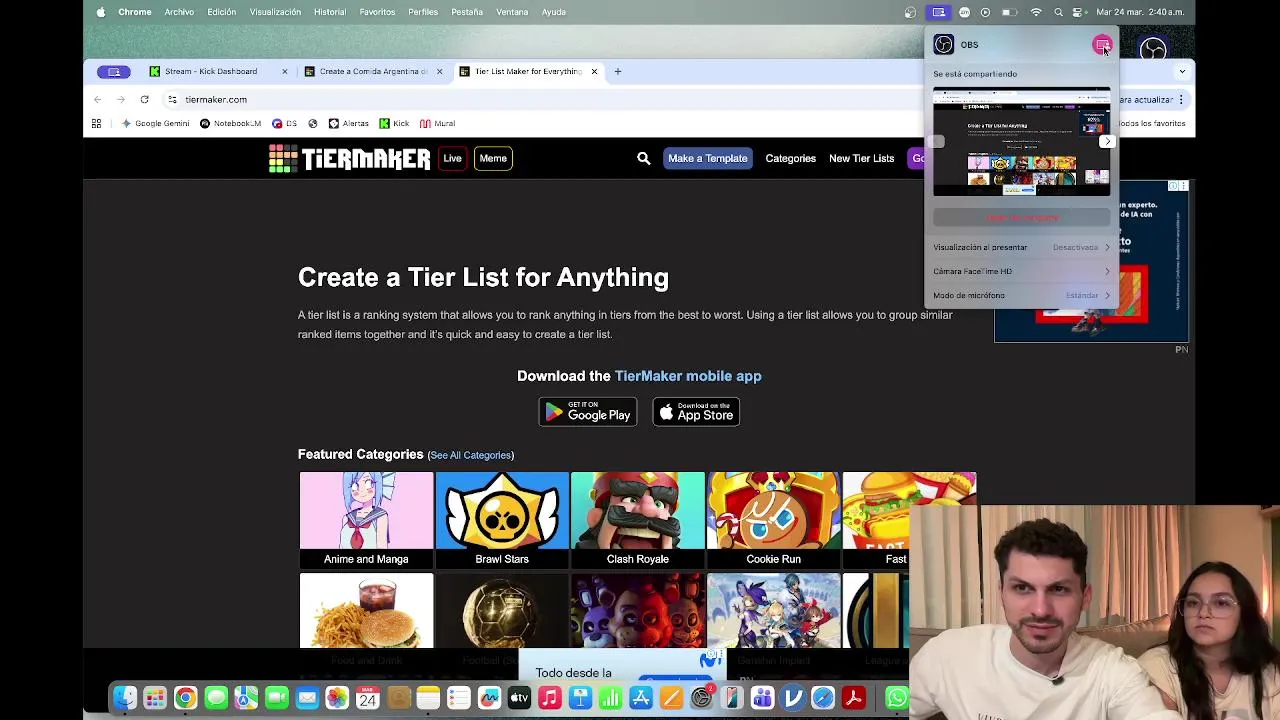Click the pink screen sharing button in the OBS panel
This screenshot has width=1280, height=720.
(1102, 45)
